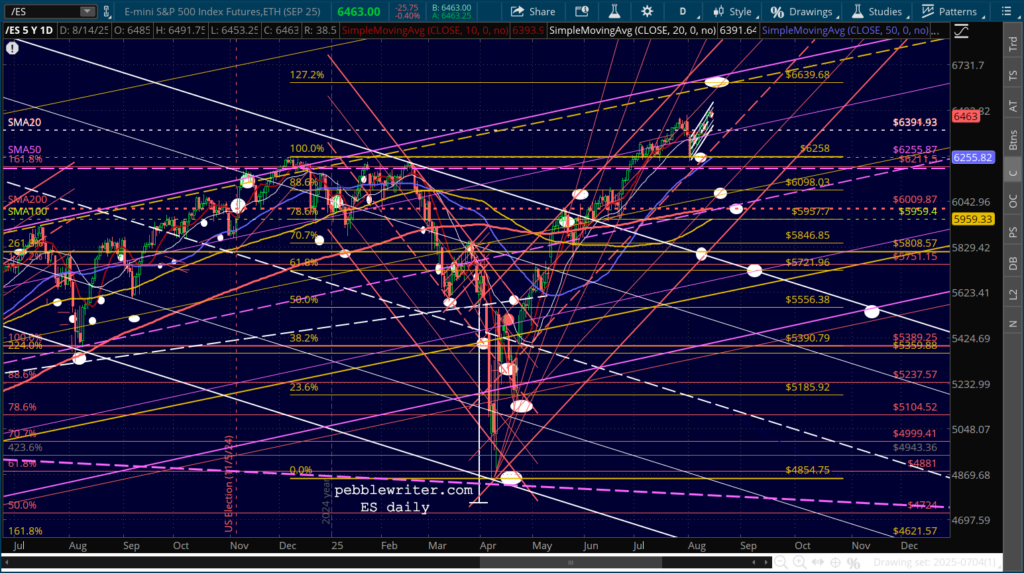Screen dimensions: 1024x573
Task: Open the list menu icon at top right
Action: [x=1005, y=12]
